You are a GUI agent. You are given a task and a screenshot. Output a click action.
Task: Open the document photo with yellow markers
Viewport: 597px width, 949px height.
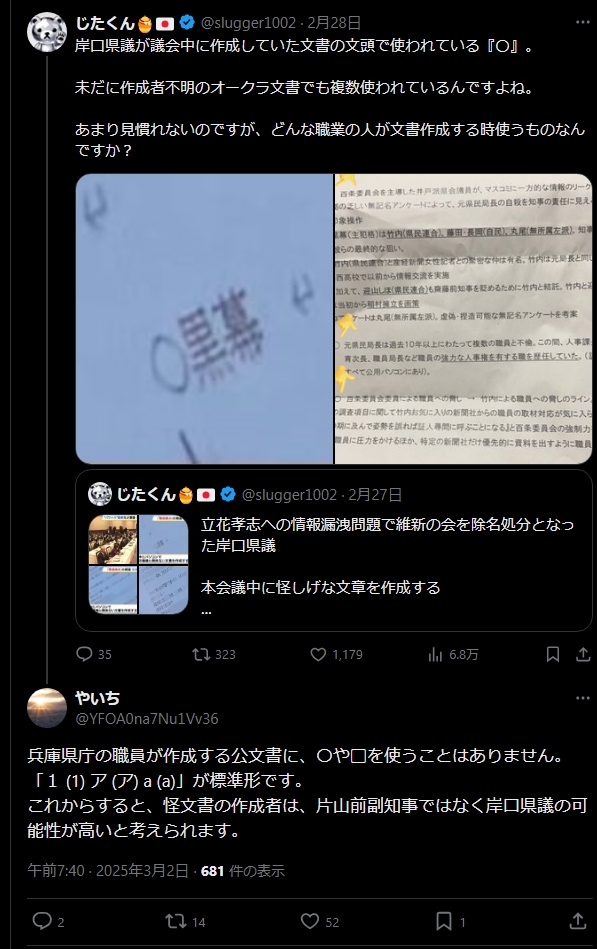point(463,319)
